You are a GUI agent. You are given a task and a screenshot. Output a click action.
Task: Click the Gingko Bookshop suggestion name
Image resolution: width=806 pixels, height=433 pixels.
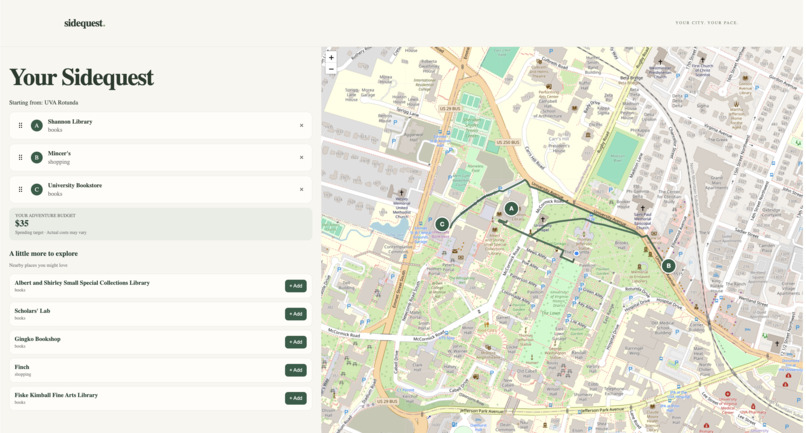click(38, 339)
